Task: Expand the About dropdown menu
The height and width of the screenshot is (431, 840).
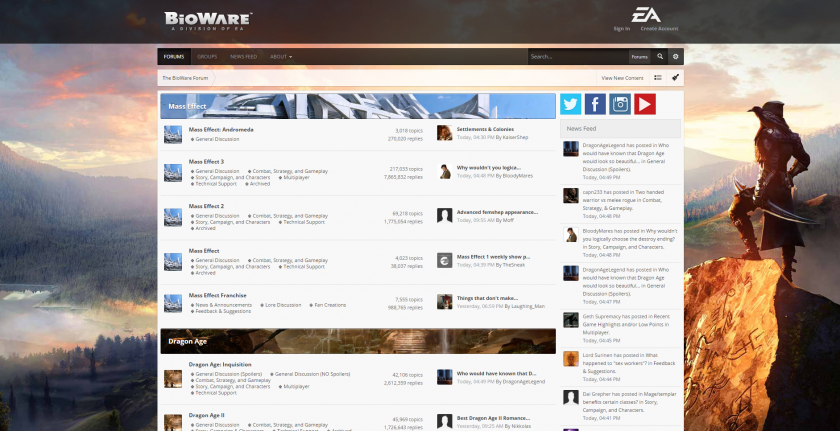Action: (281, 57)
